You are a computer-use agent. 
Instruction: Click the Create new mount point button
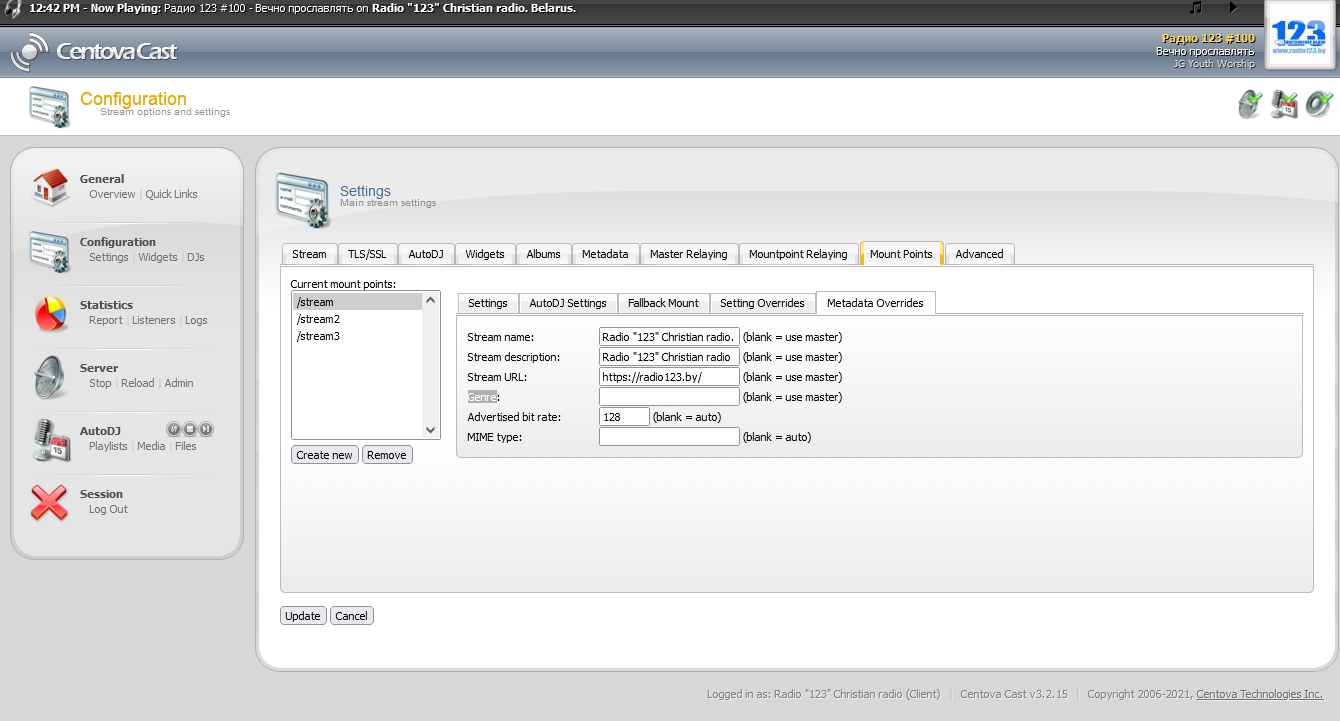tap(324, 455)
